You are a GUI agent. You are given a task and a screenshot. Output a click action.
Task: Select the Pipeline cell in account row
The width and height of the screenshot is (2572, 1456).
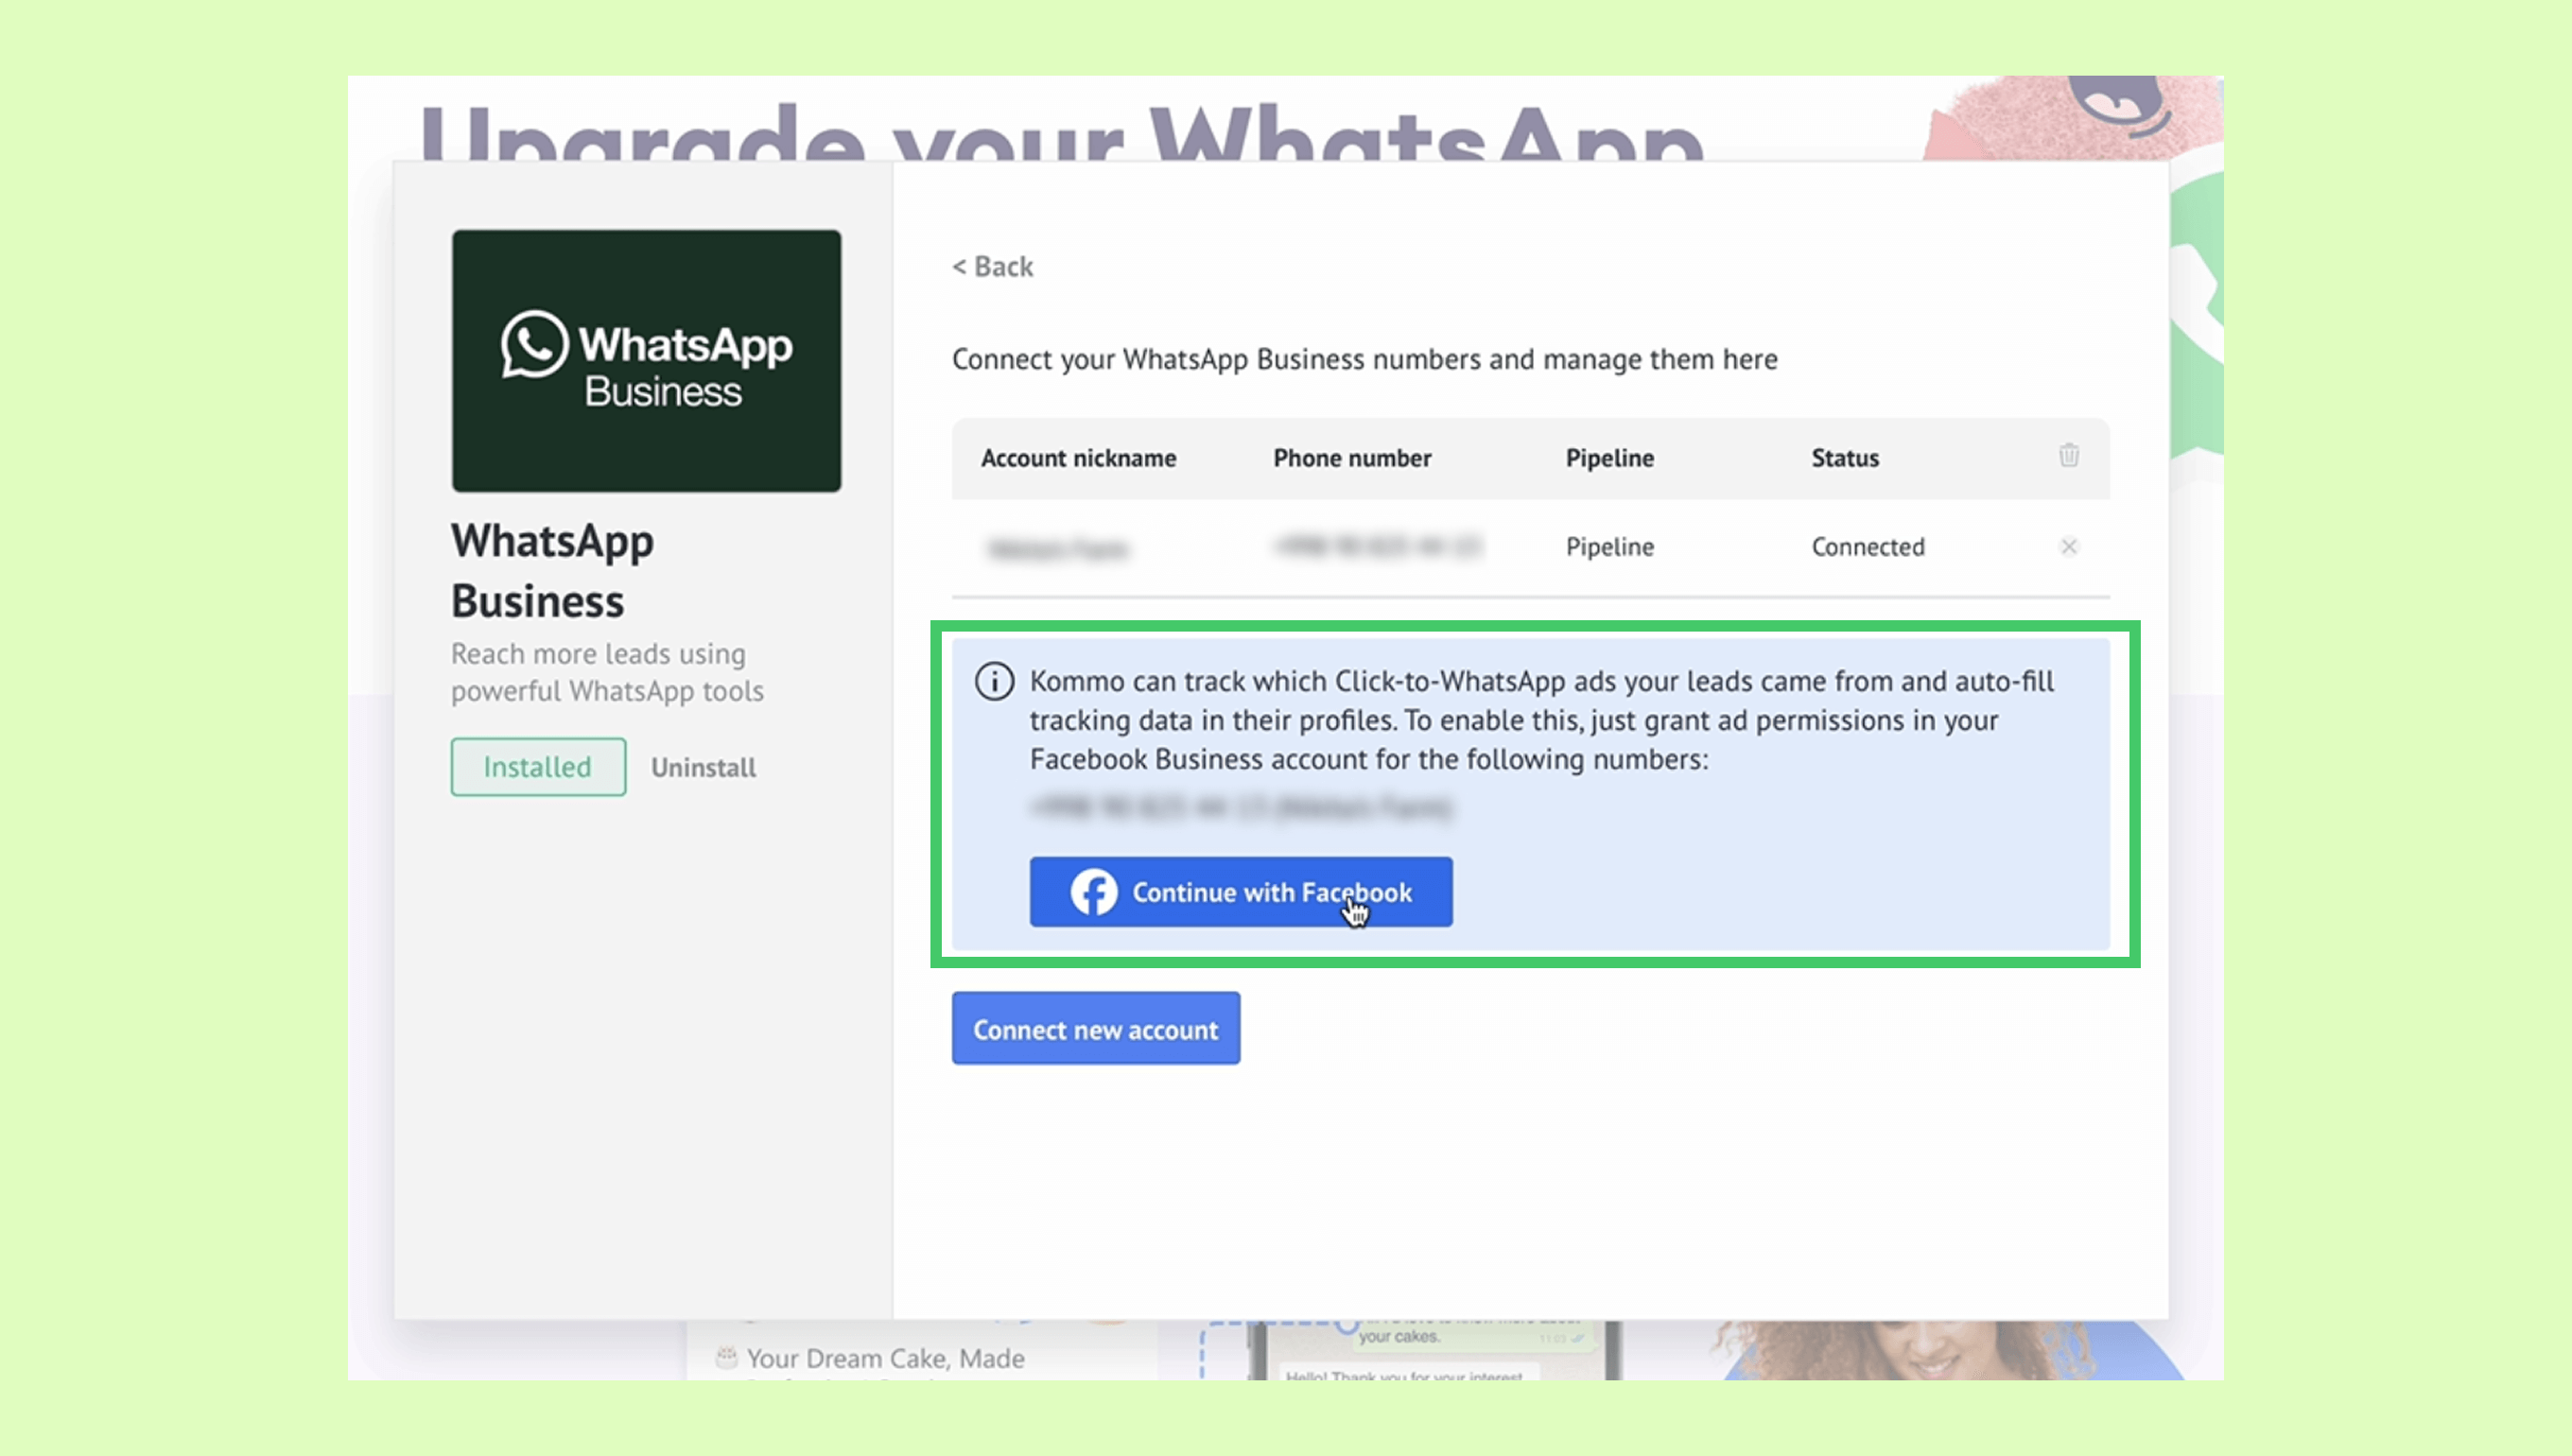pyautogui.click(x=1609, y=547)
